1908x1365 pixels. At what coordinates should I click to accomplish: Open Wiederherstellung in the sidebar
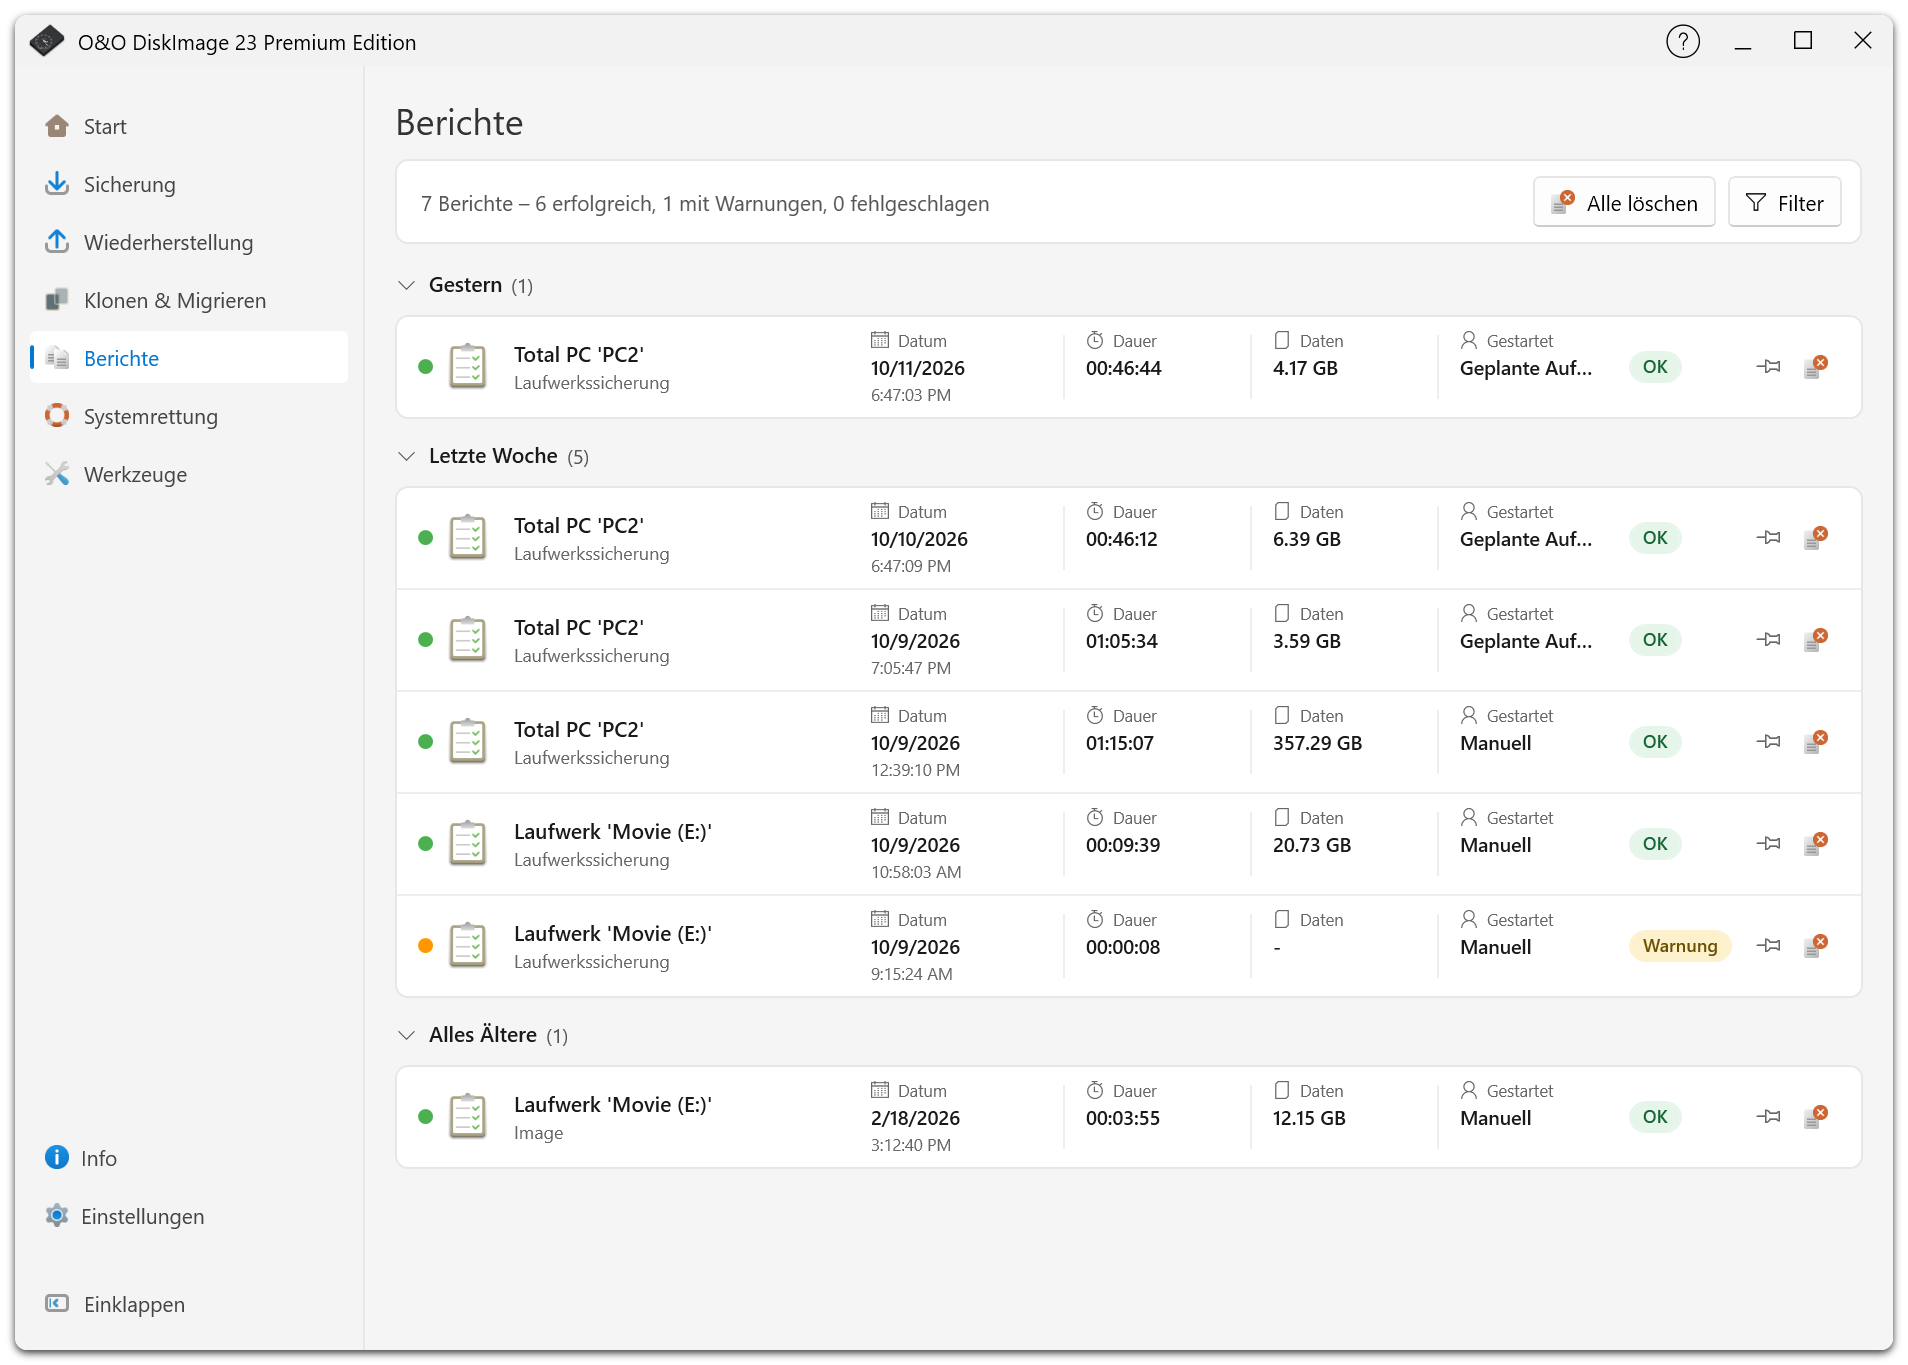click(189, 242)
